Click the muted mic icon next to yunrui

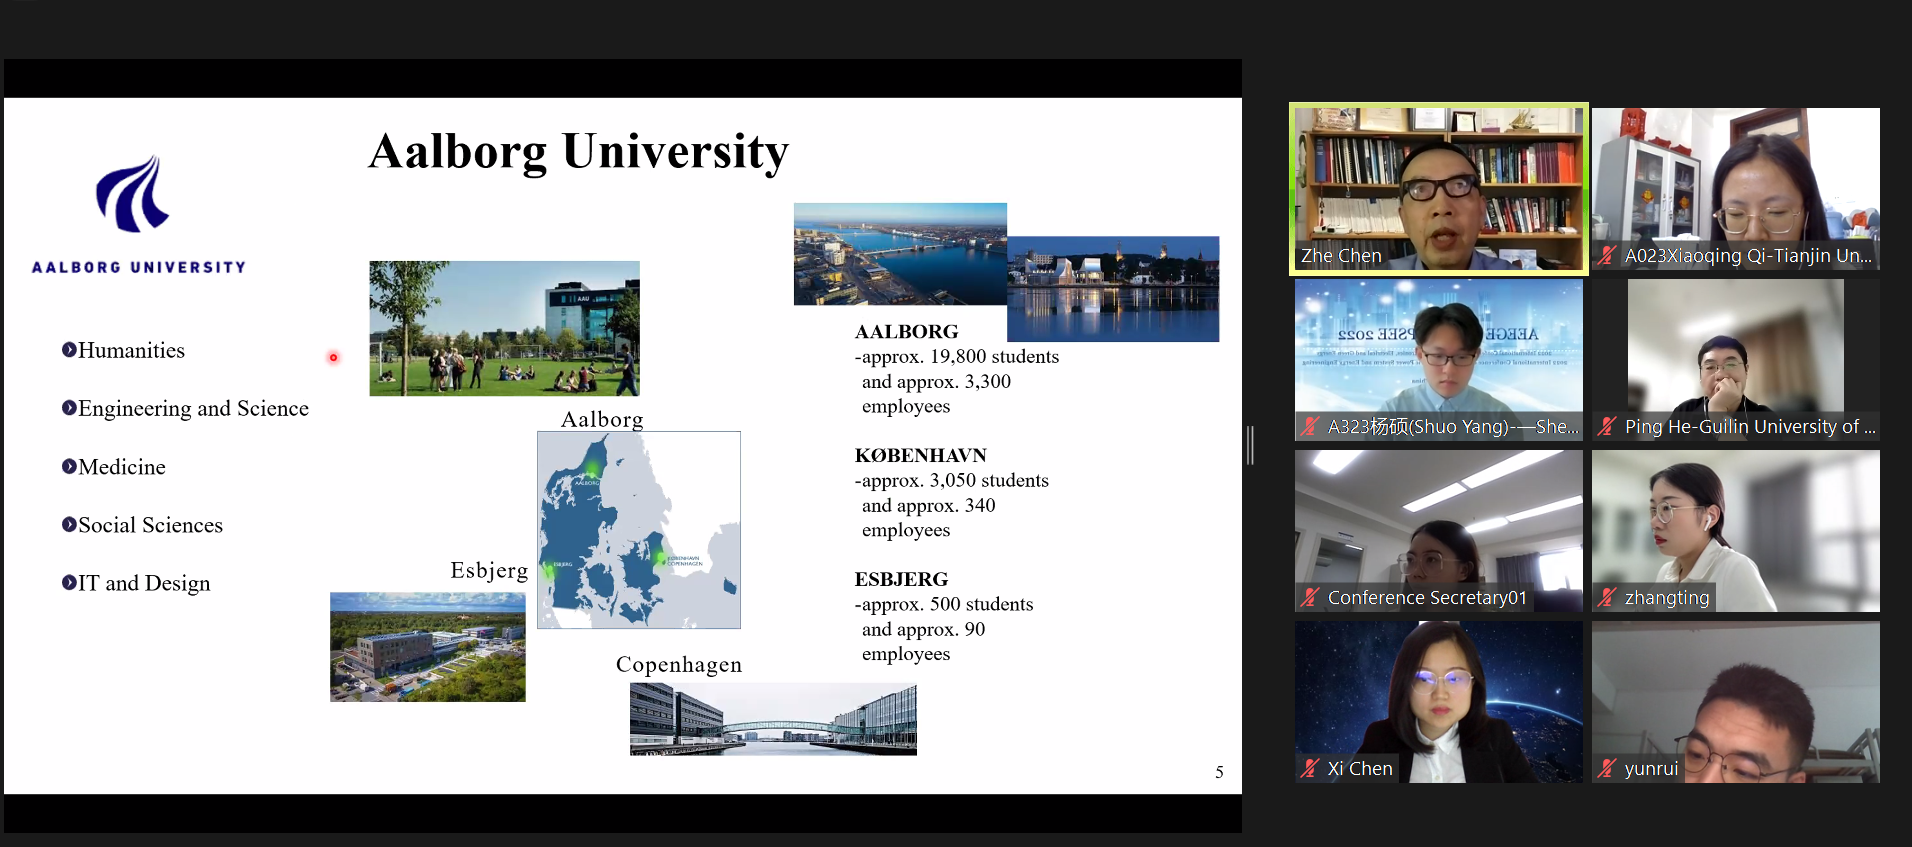[1607, 769]
